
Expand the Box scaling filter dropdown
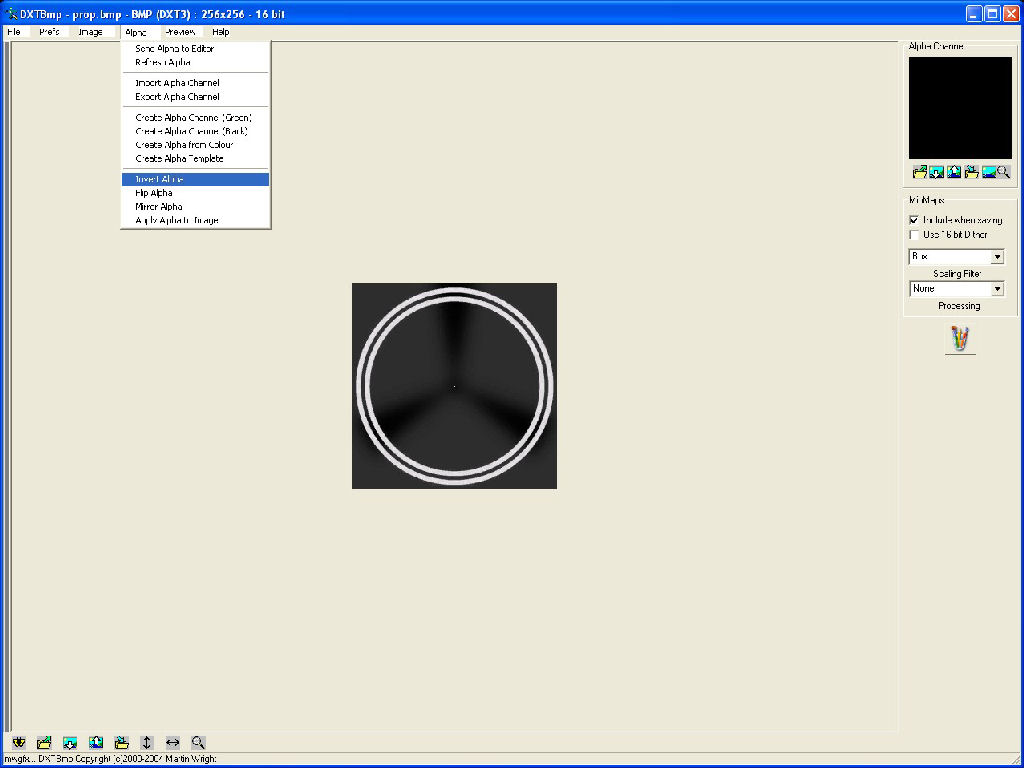coord(997,257)
